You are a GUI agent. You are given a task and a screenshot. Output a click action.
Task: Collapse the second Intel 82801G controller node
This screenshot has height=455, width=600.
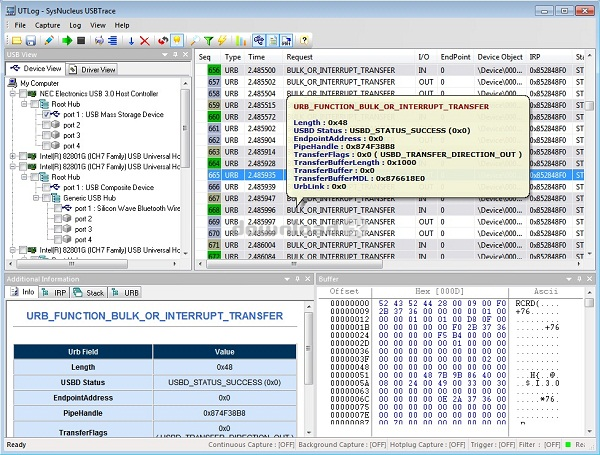[13, 166]
